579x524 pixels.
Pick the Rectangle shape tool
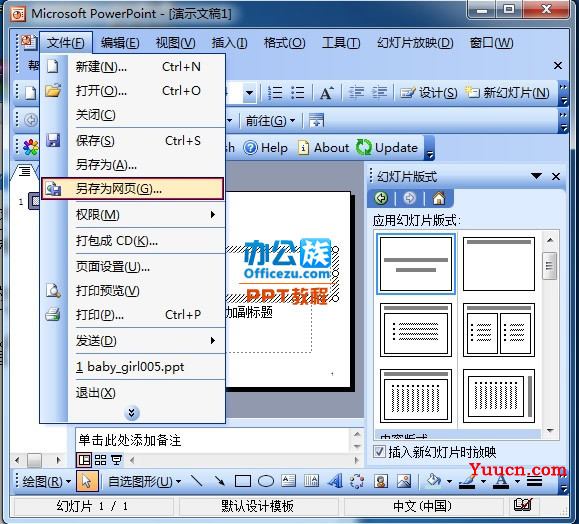click(242, 481)
